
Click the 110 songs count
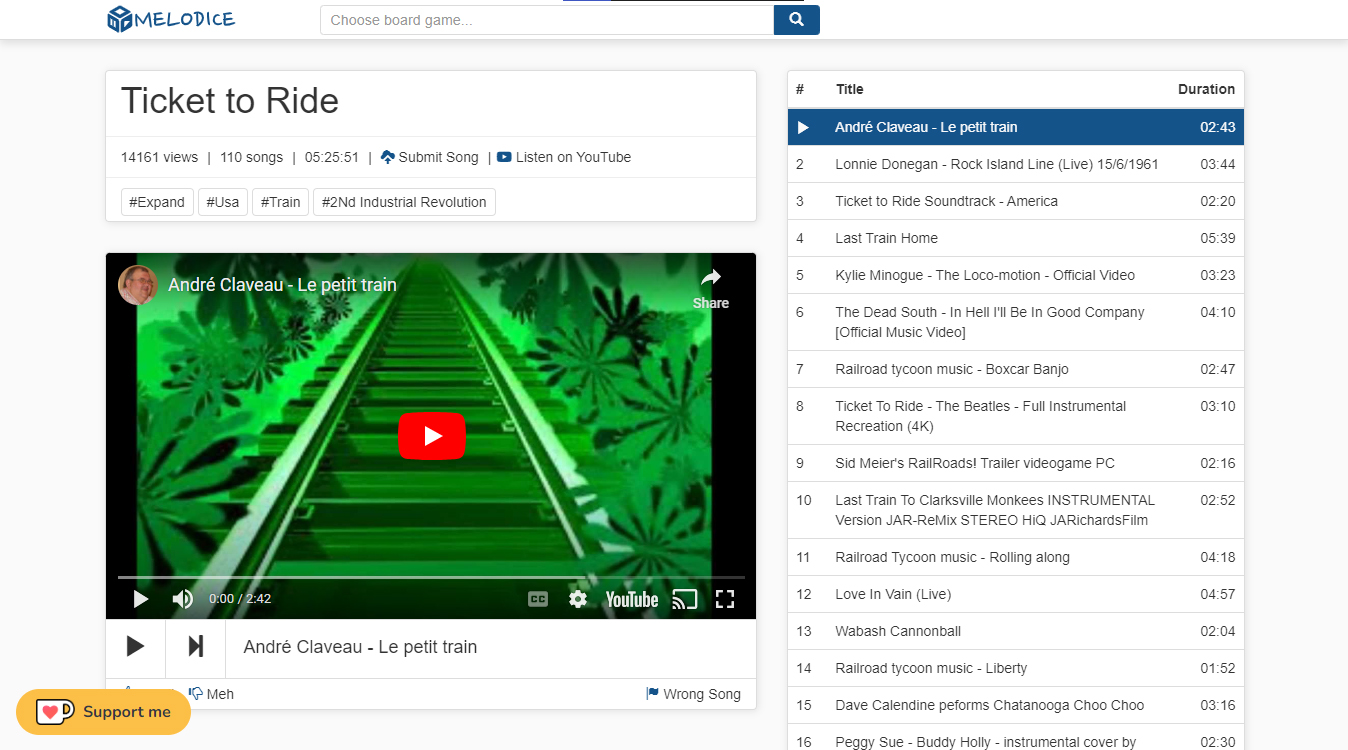251,157
